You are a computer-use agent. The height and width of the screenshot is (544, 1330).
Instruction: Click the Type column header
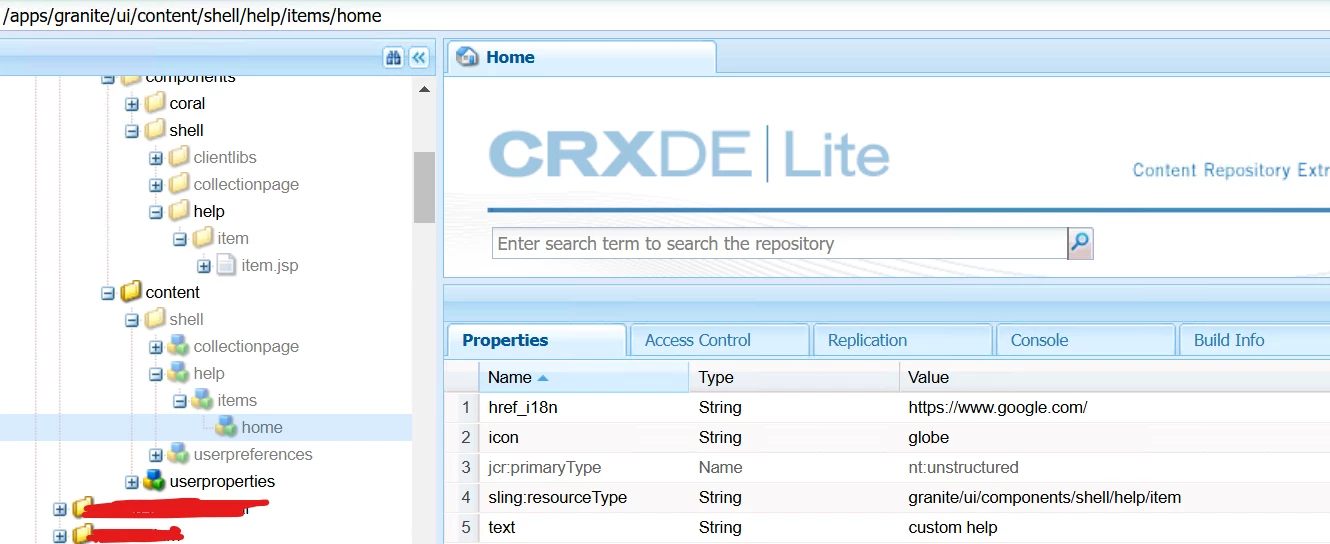pos(794,377)
